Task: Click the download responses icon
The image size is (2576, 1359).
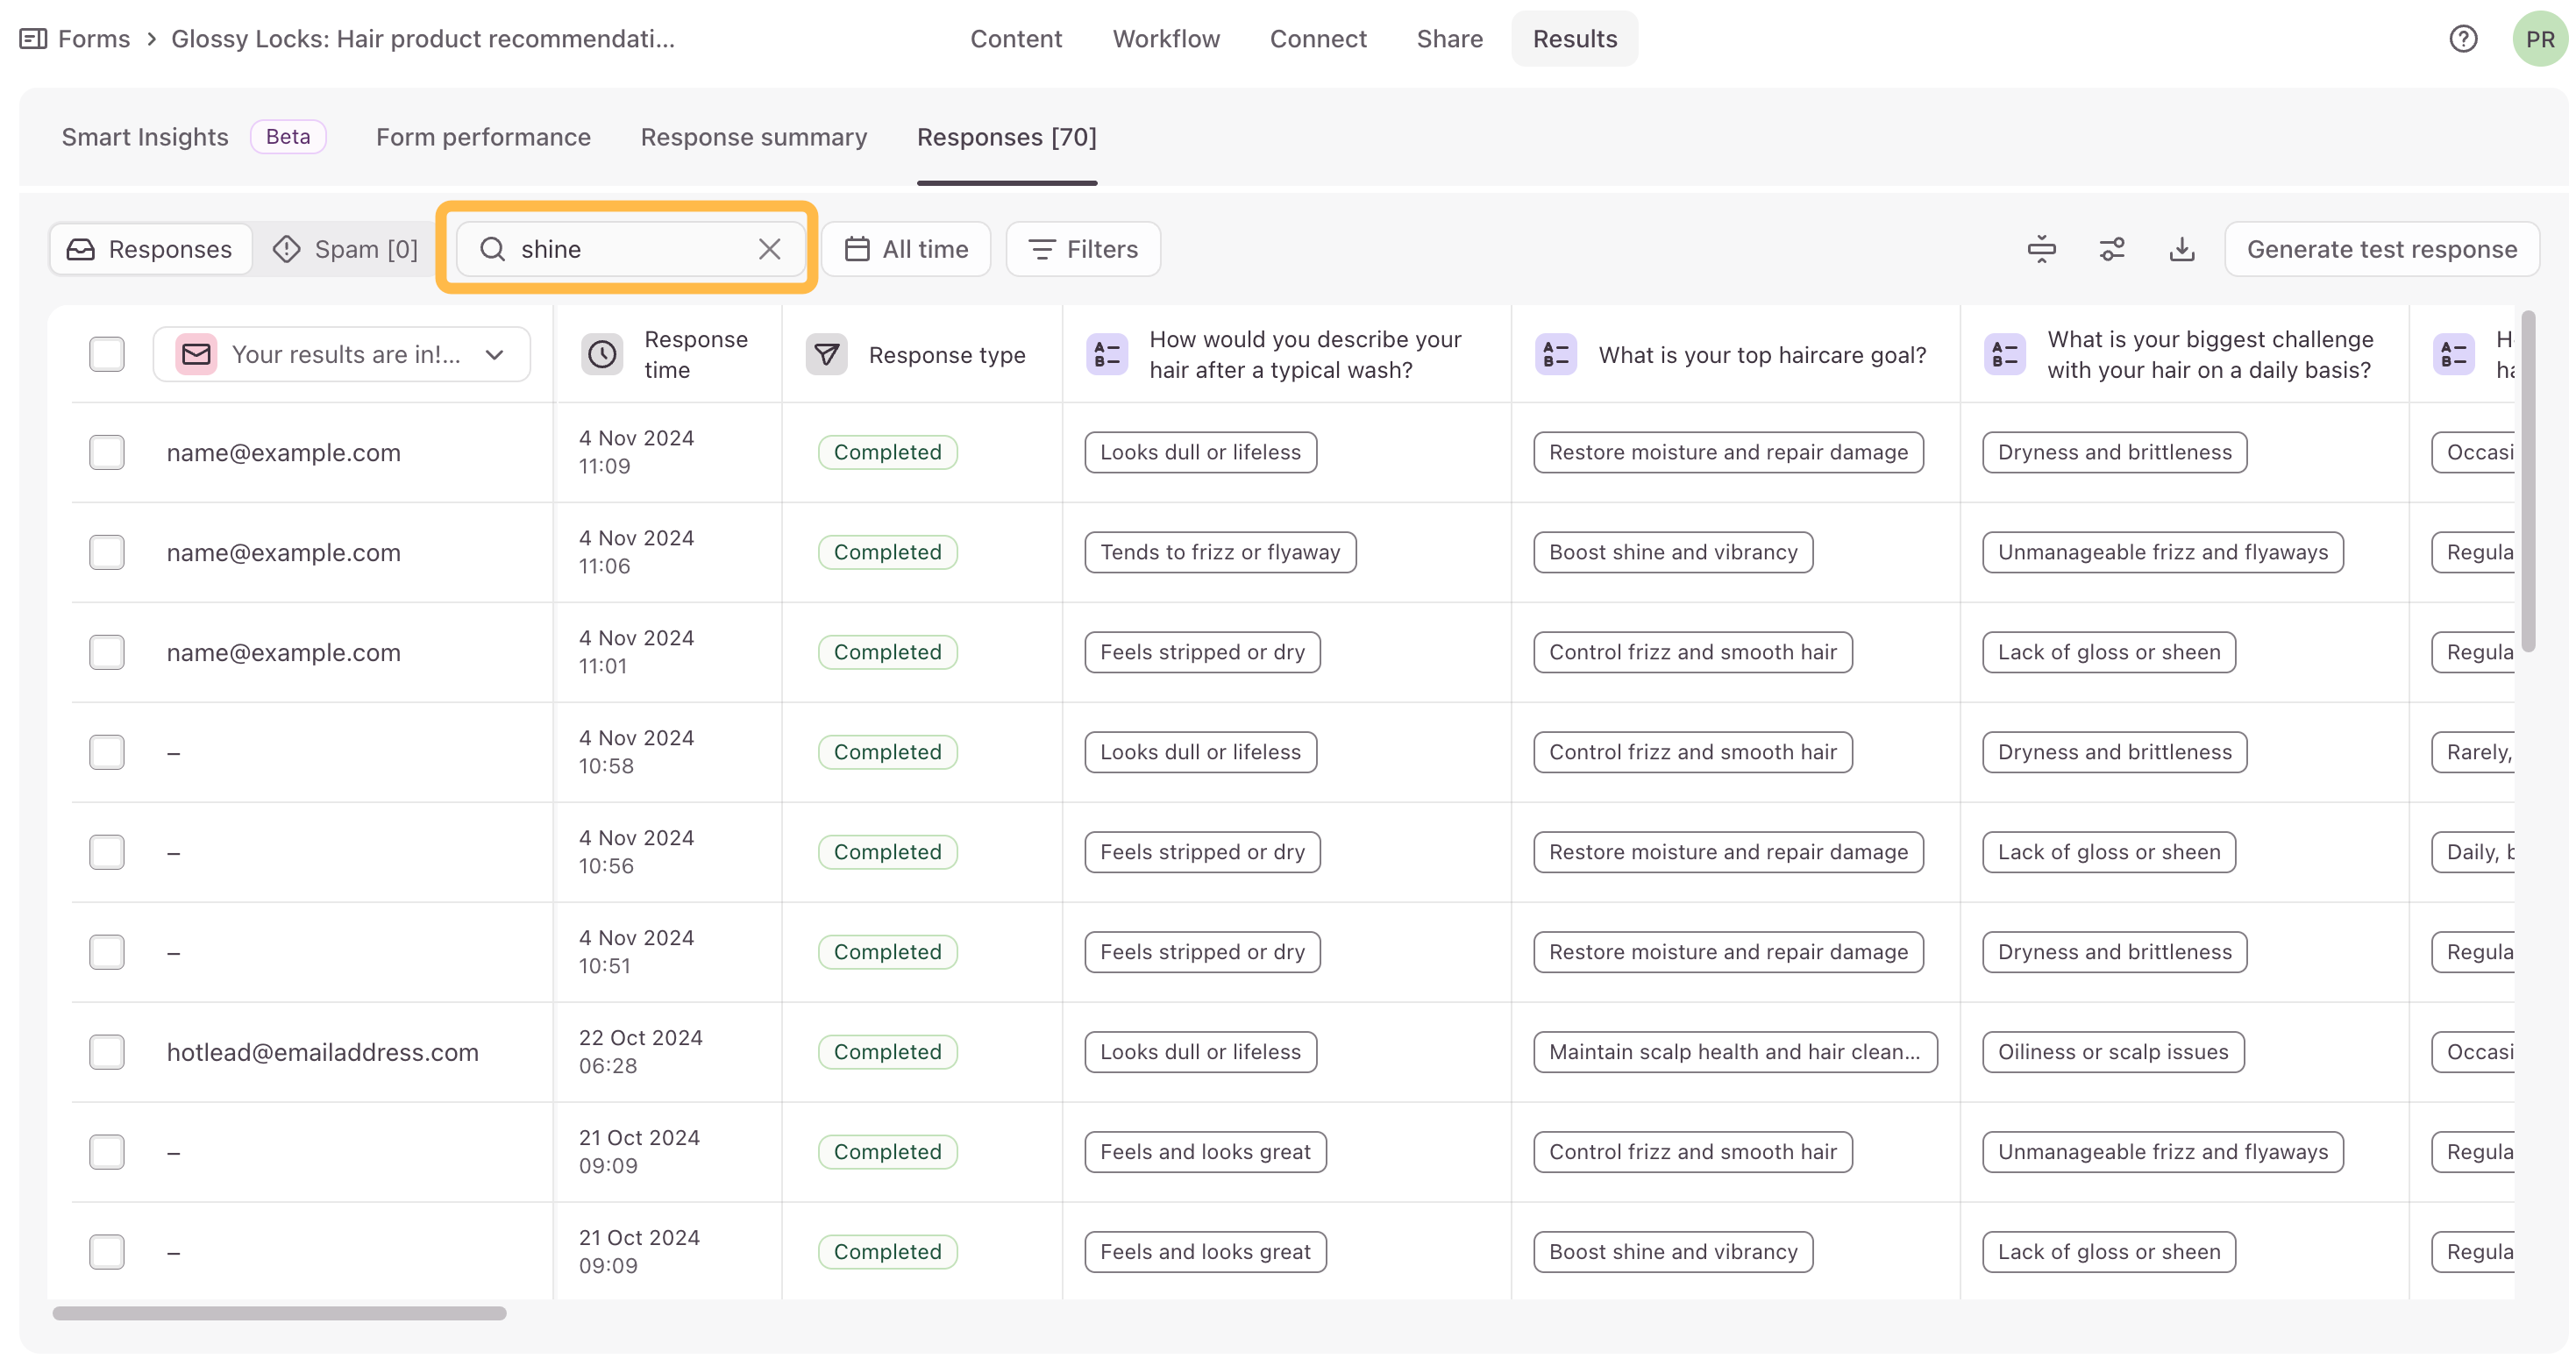Action: [x=2182, y=249]
